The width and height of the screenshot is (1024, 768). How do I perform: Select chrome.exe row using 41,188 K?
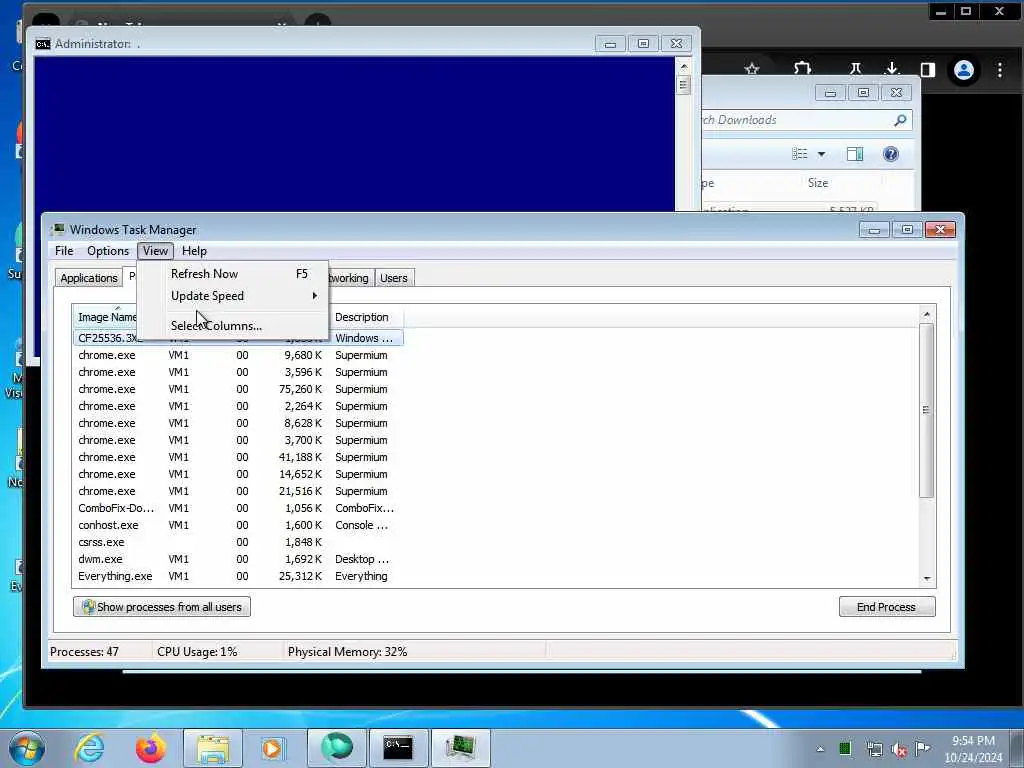238,457
